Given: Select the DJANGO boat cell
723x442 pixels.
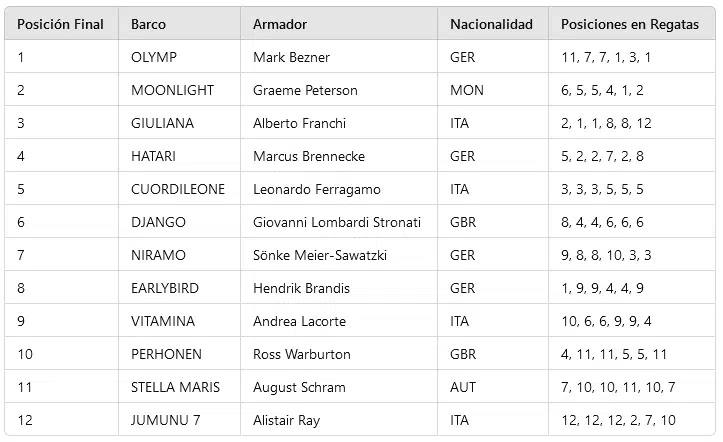Looking at the screenshot, I should pos(158,222).
